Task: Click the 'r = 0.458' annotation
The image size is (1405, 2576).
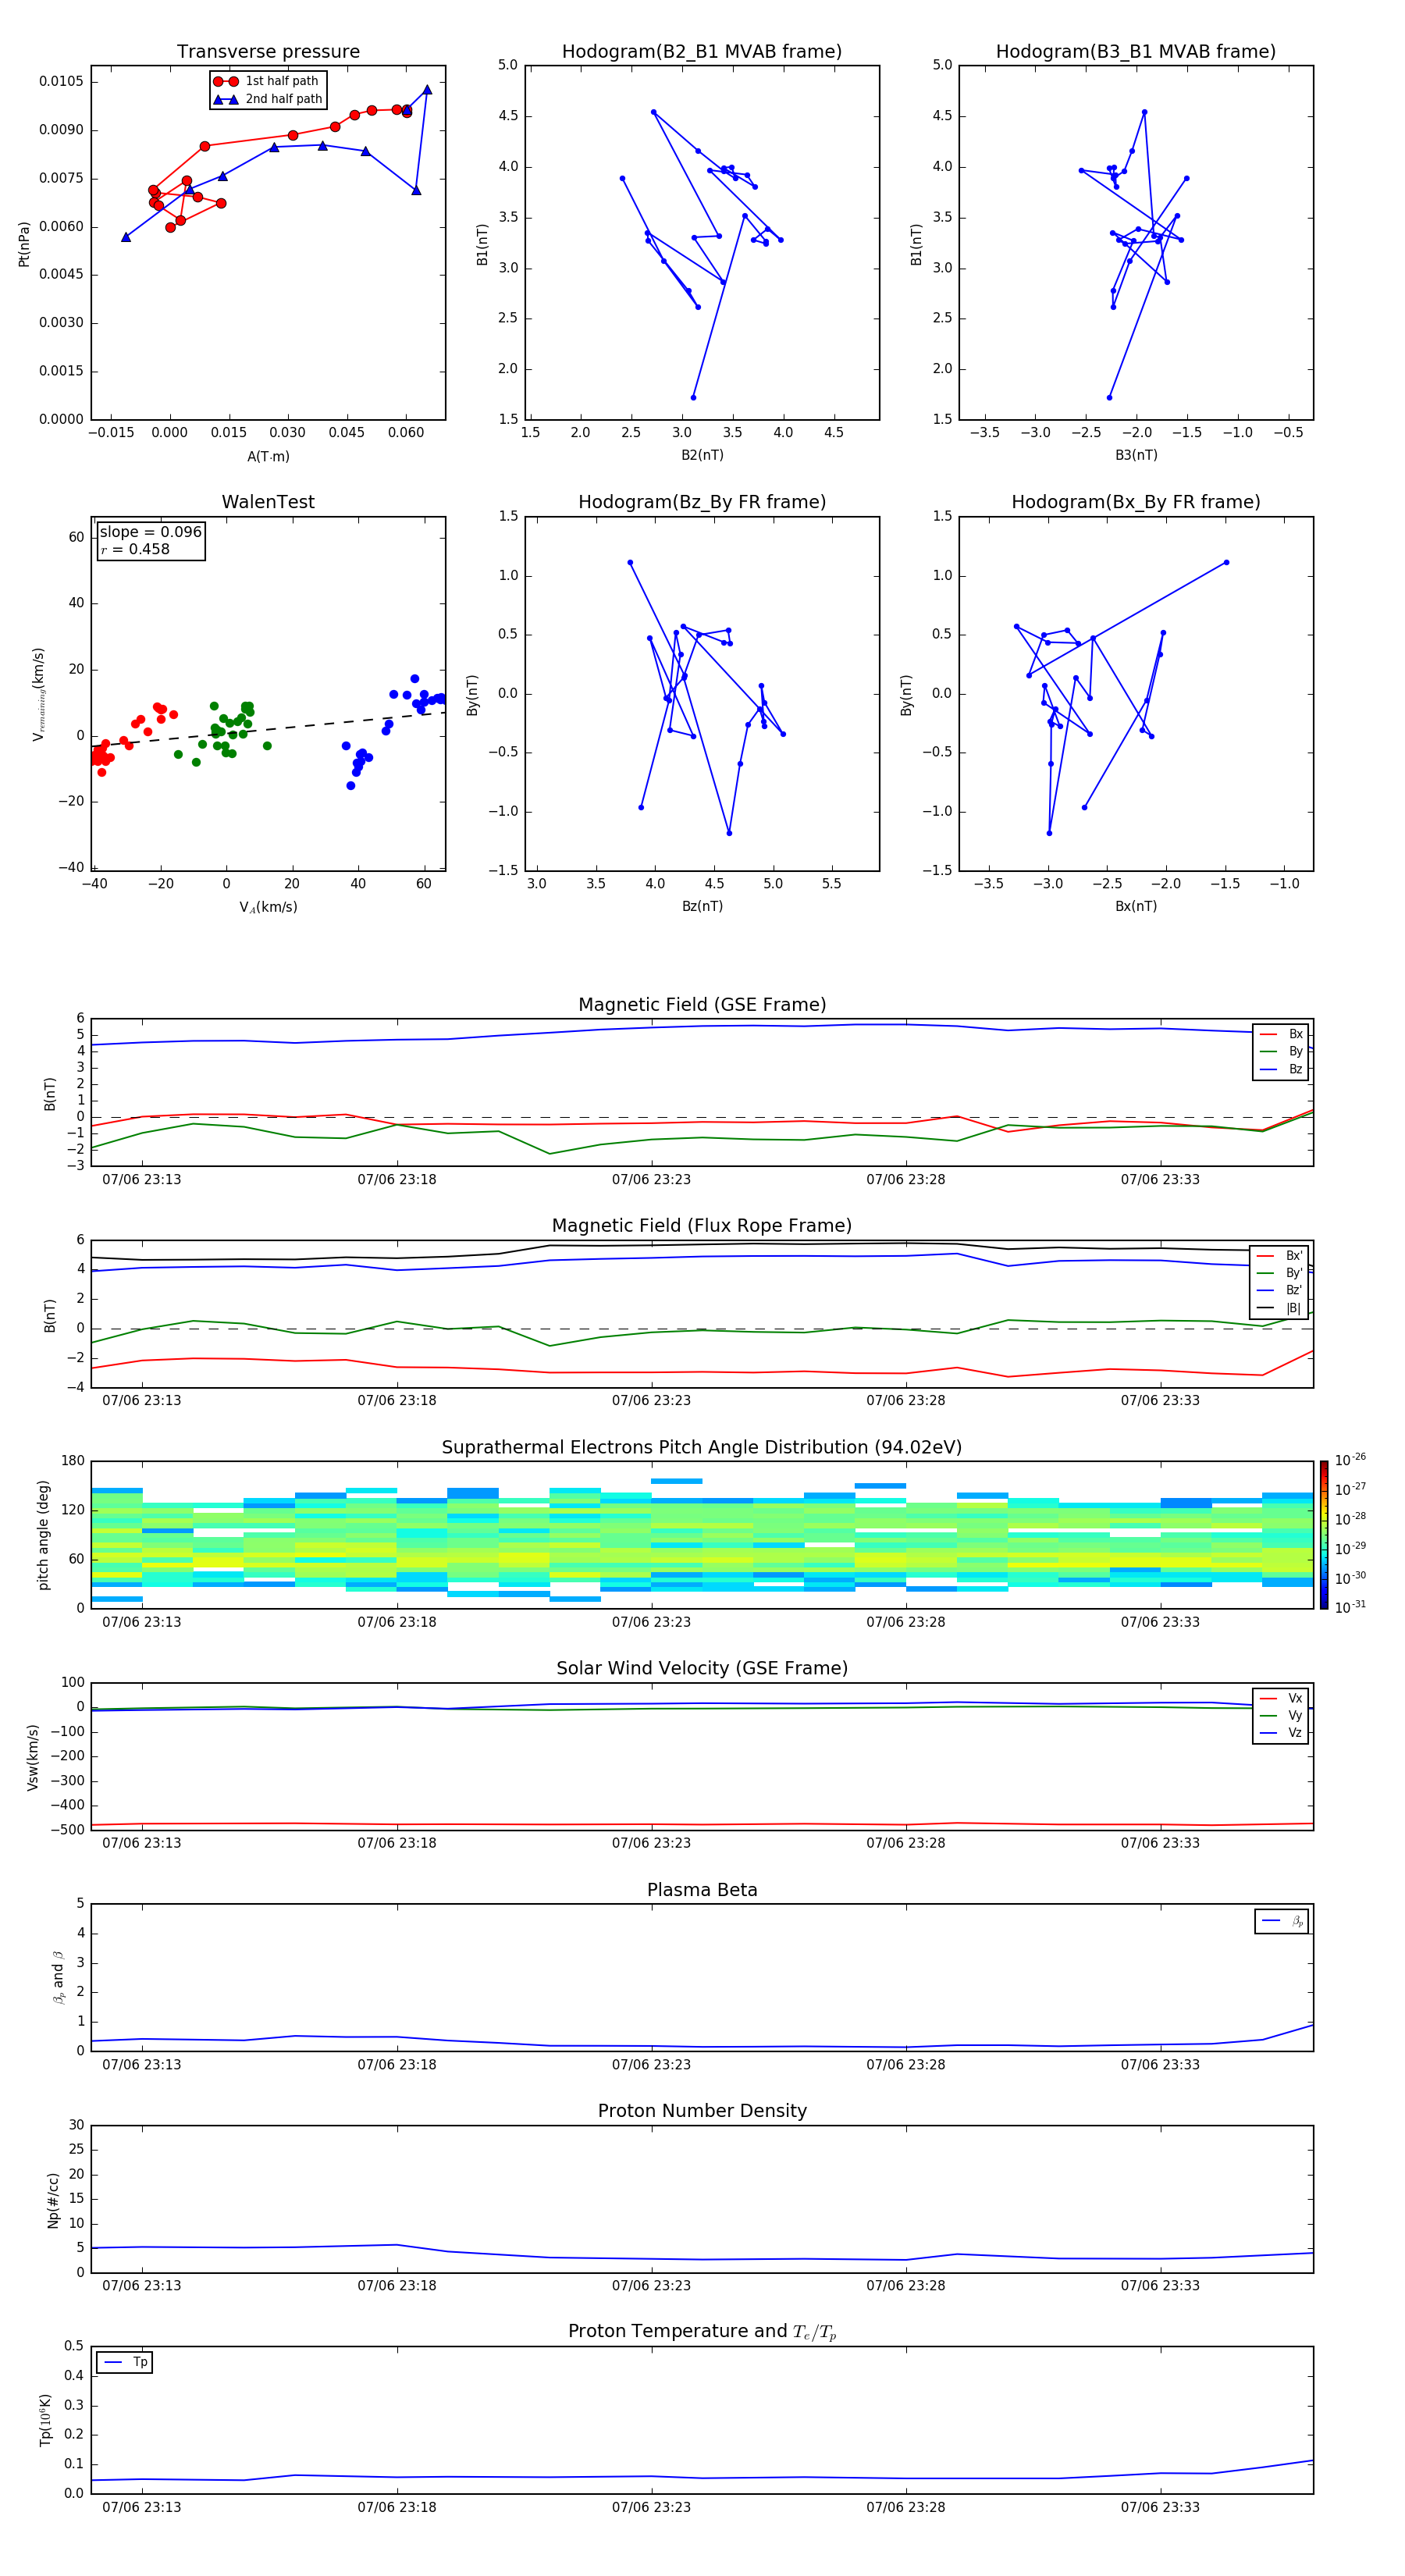Action: pyautogui.click(x=135, y=549)
